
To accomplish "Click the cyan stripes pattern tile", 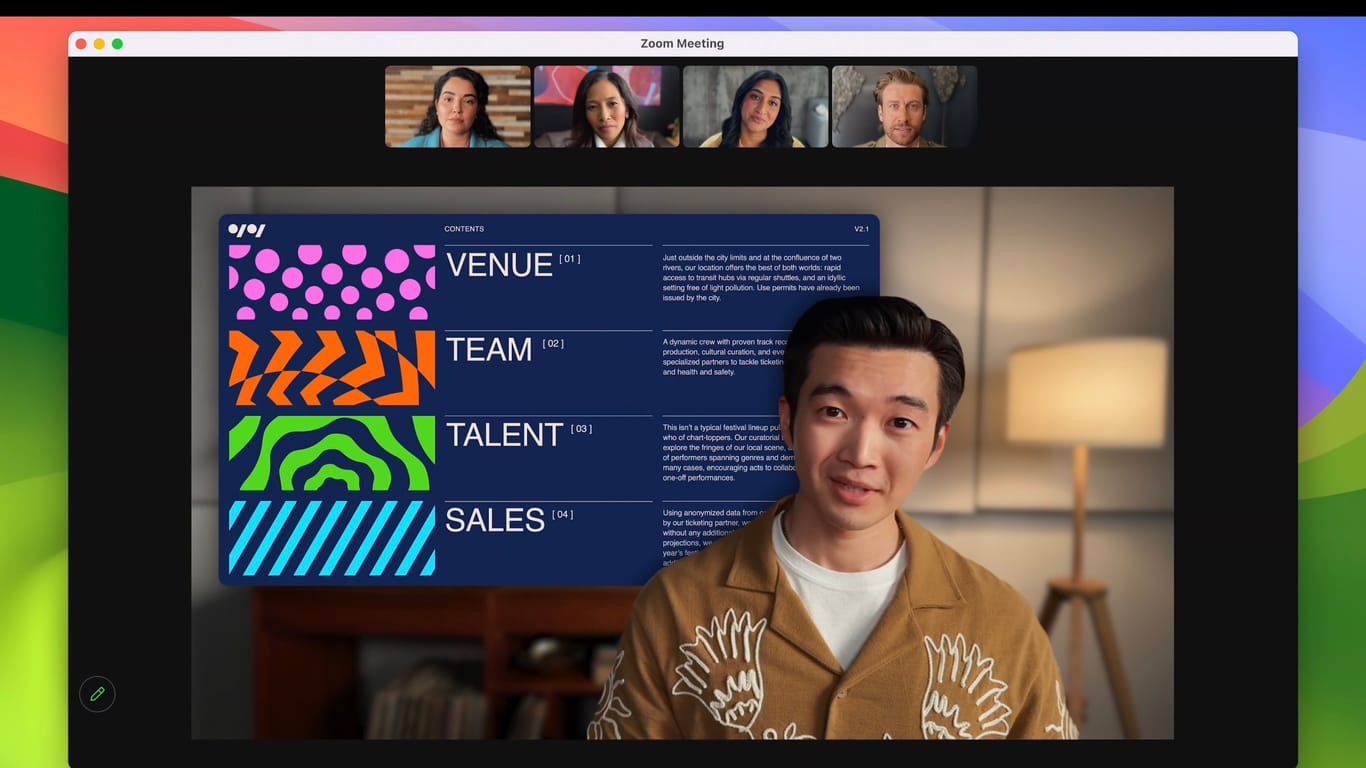I will [x=332, y=538].
